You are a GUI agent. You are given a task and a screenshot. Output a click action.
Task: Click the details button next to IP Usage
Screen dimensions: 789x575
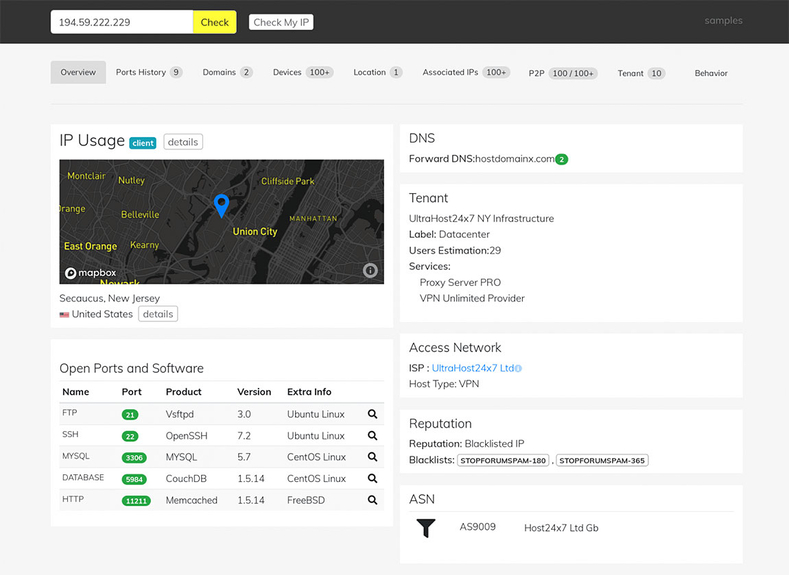(x=183, y=142)
